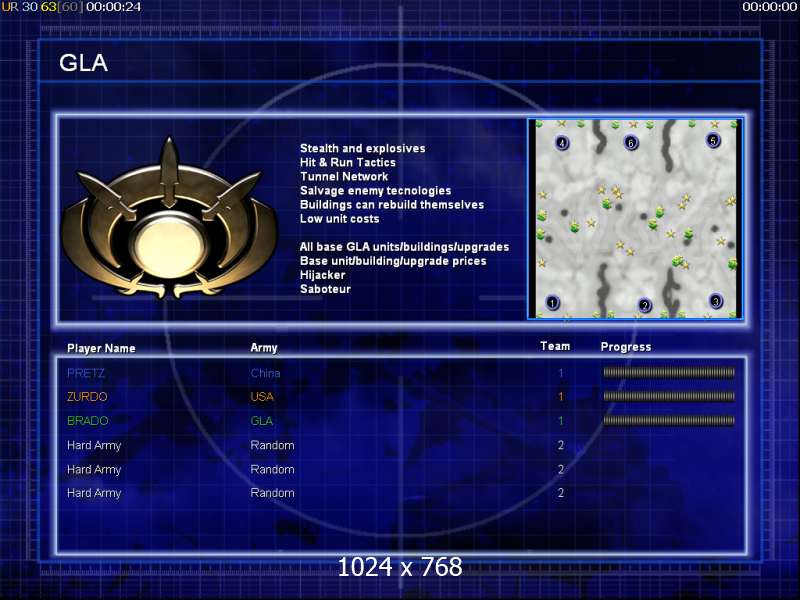Select player BRADO in the list
The height and width of the screenshot is (600, 800).
click(x=88, y=421)
